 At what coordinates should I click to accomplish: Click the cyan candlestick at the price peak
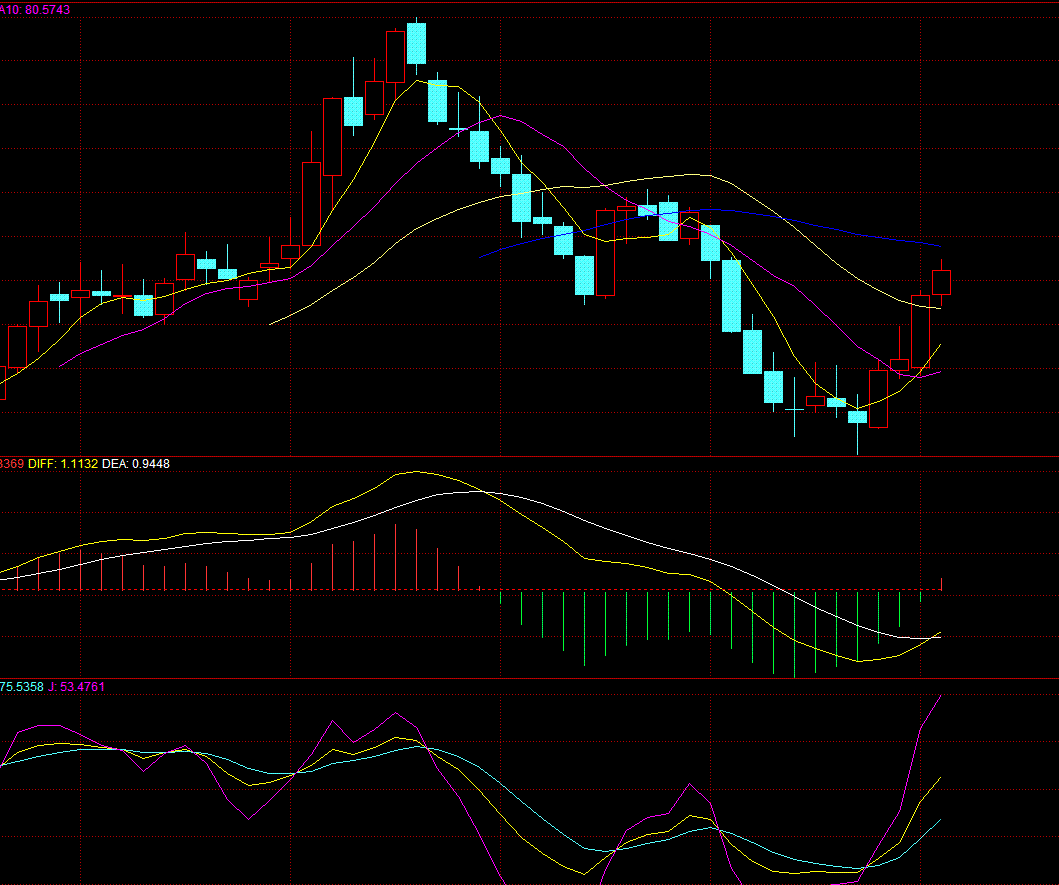(x=416, y=44)
